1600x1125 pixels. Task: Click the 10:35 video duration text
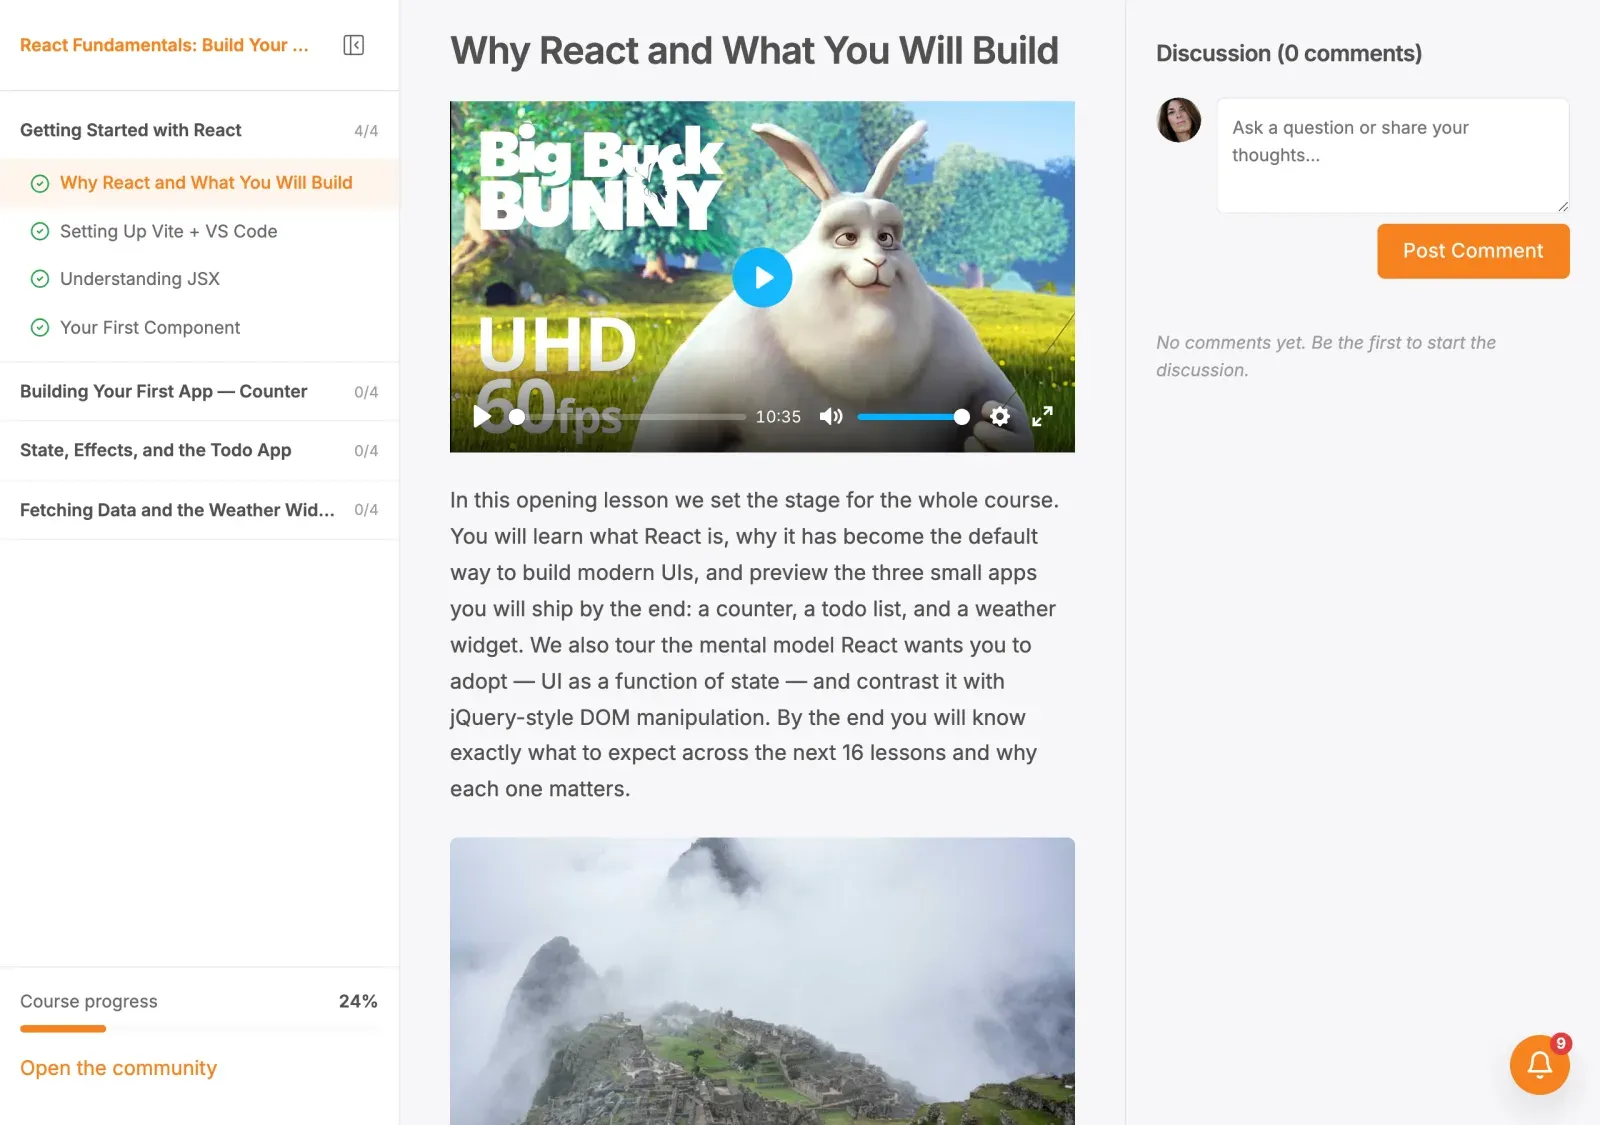coord(778,417)
